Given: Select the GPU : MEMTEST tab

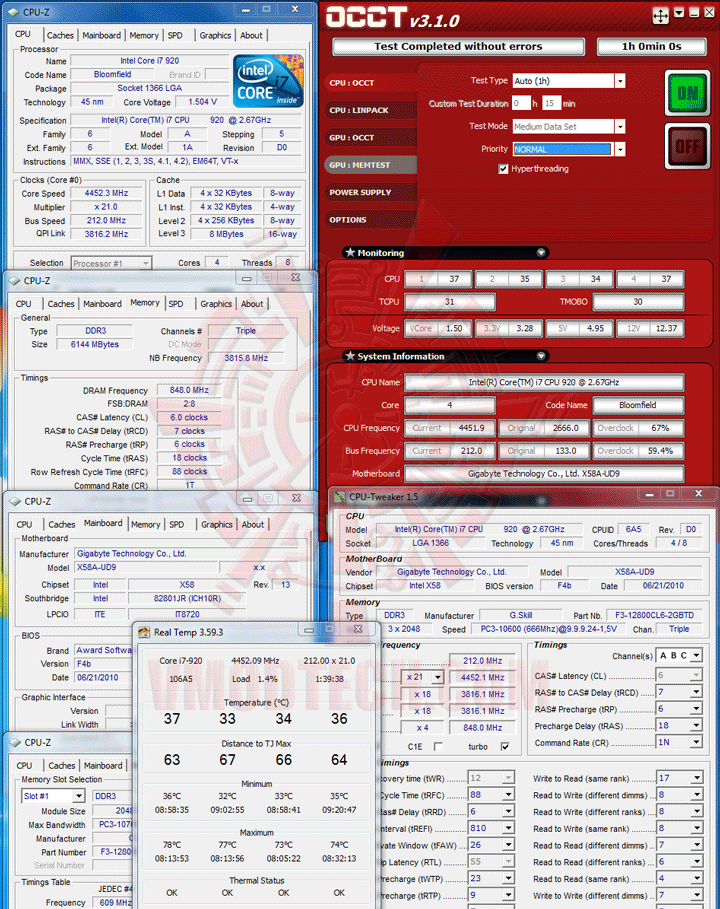Looking at the screenshot, I should pos(370,165).
